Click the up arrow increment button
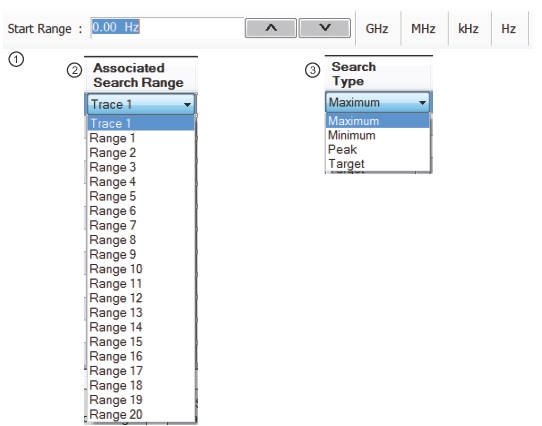Screen dimensions: 542x426 click(x=271, y=28)
